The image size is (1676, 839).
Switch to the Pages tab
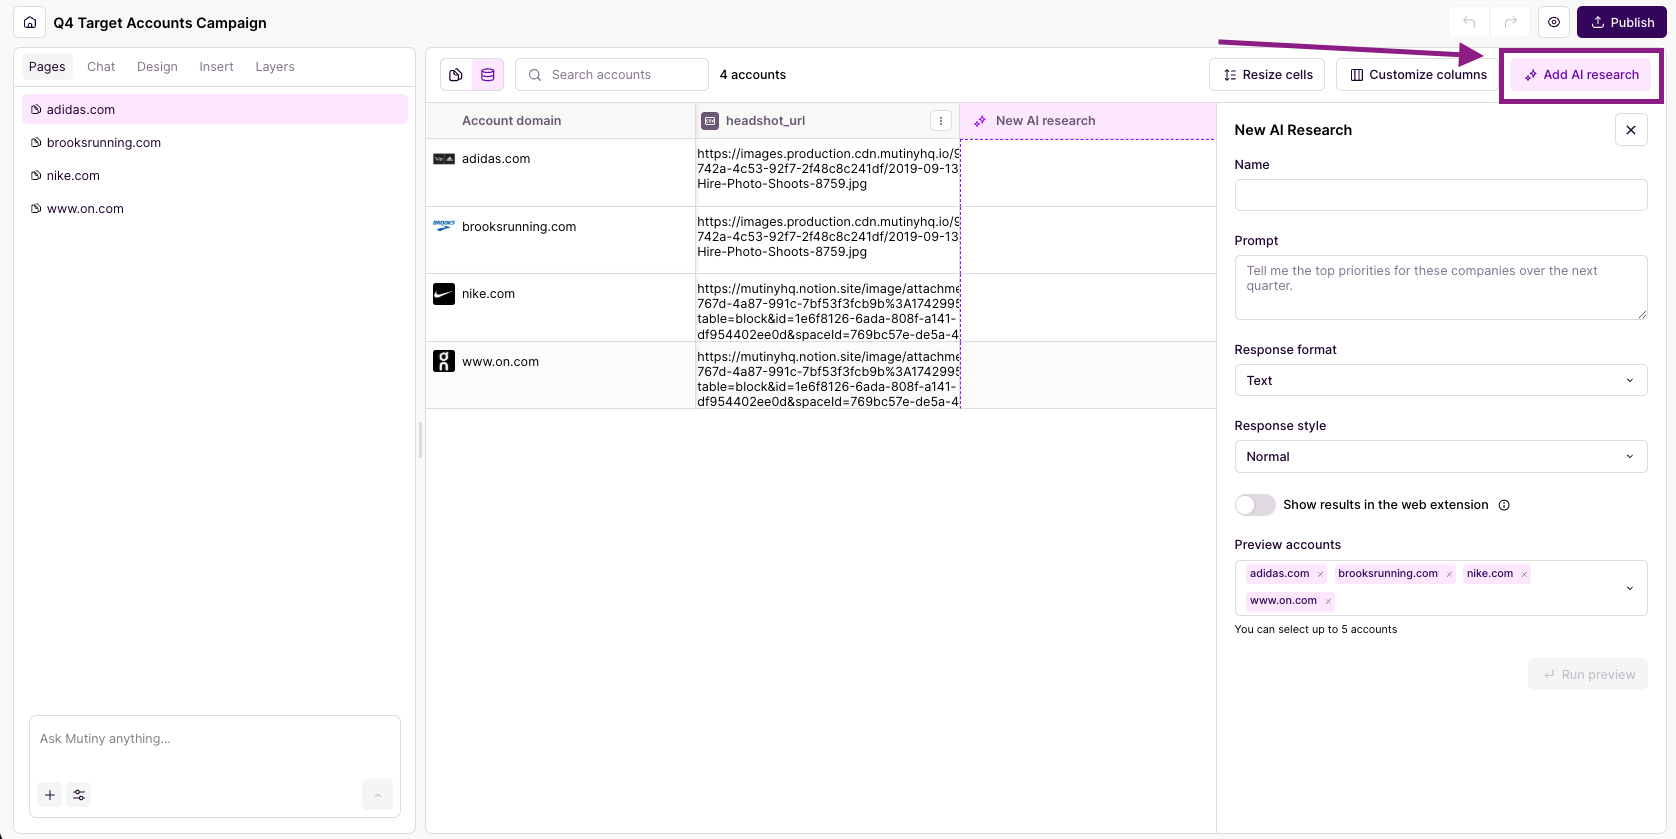[47, 67]
